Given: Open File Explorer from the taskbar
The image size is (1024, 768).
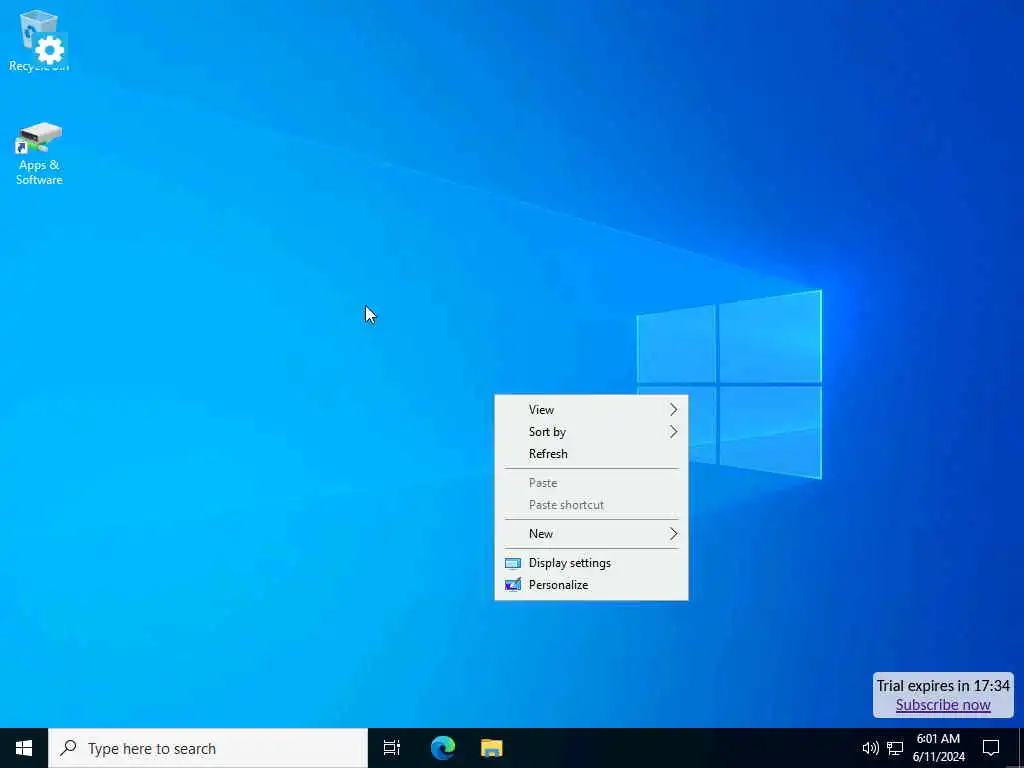Looking at the screenshot, I should click(x=492, y=748).
